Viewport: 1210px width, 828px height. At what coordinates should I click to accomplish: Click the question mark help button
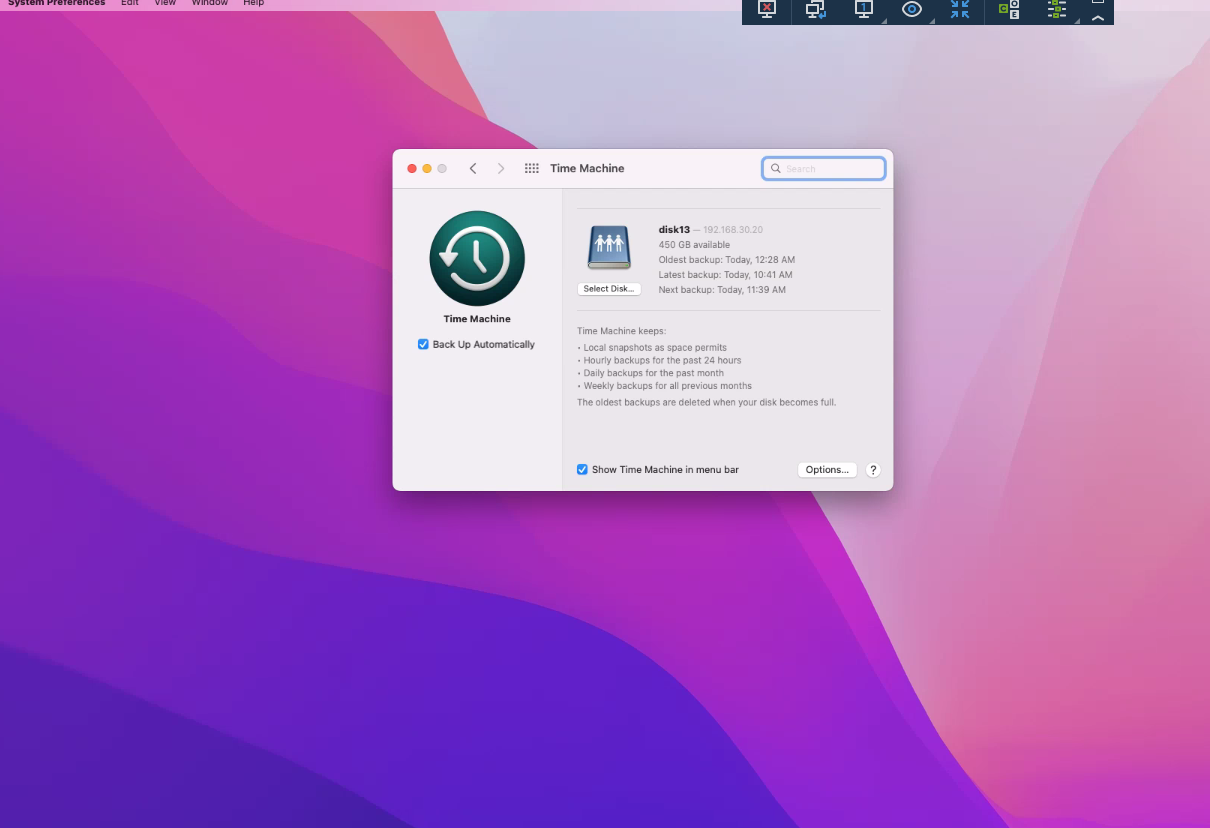click(x=873, y=470)
